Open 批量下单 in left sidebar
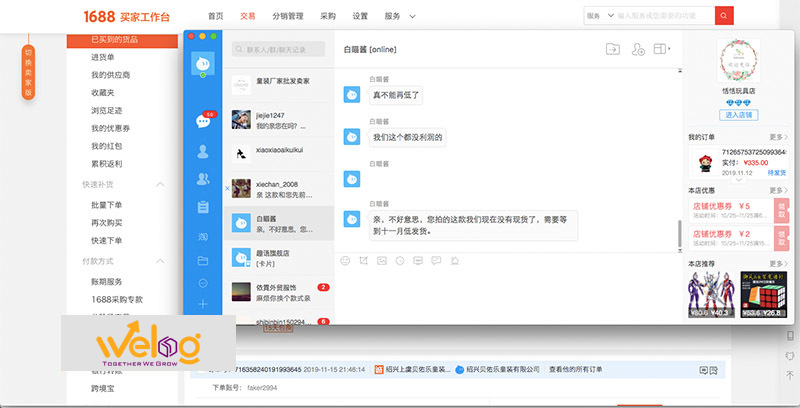This screenshot has width=800, height=408. pos(107,205)
